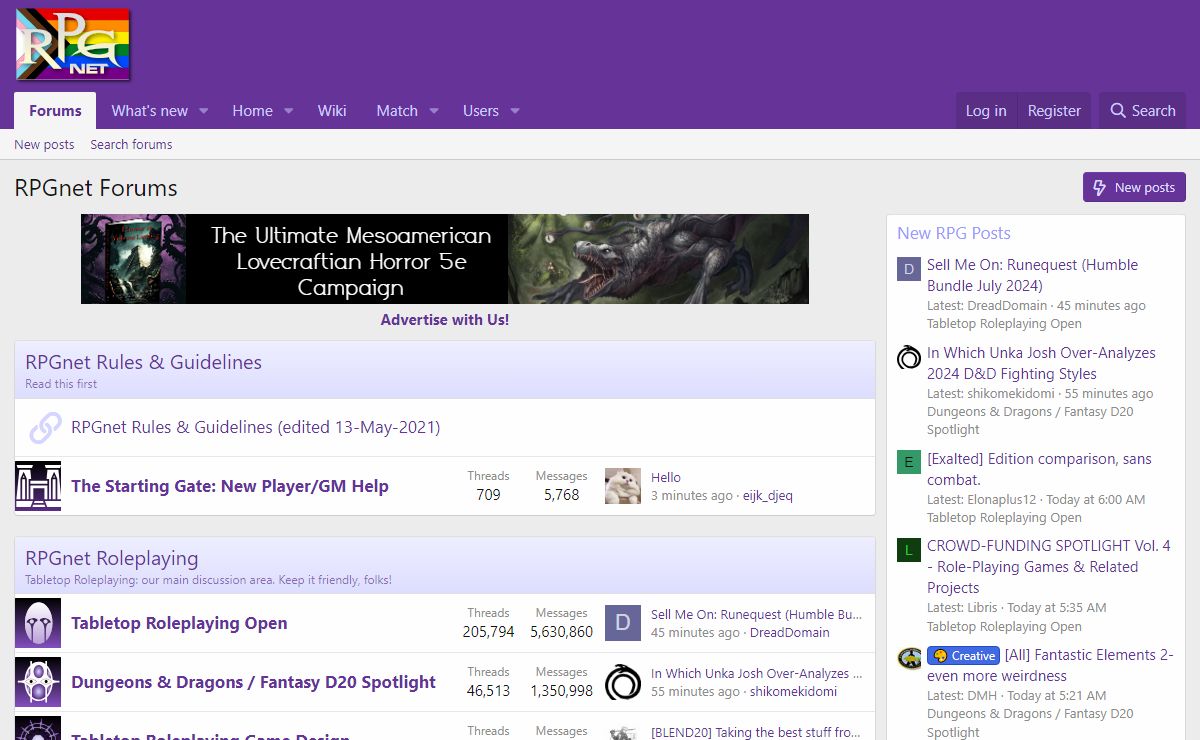Open The Starting Gate: New Player/GM Help

coord(230,486)
